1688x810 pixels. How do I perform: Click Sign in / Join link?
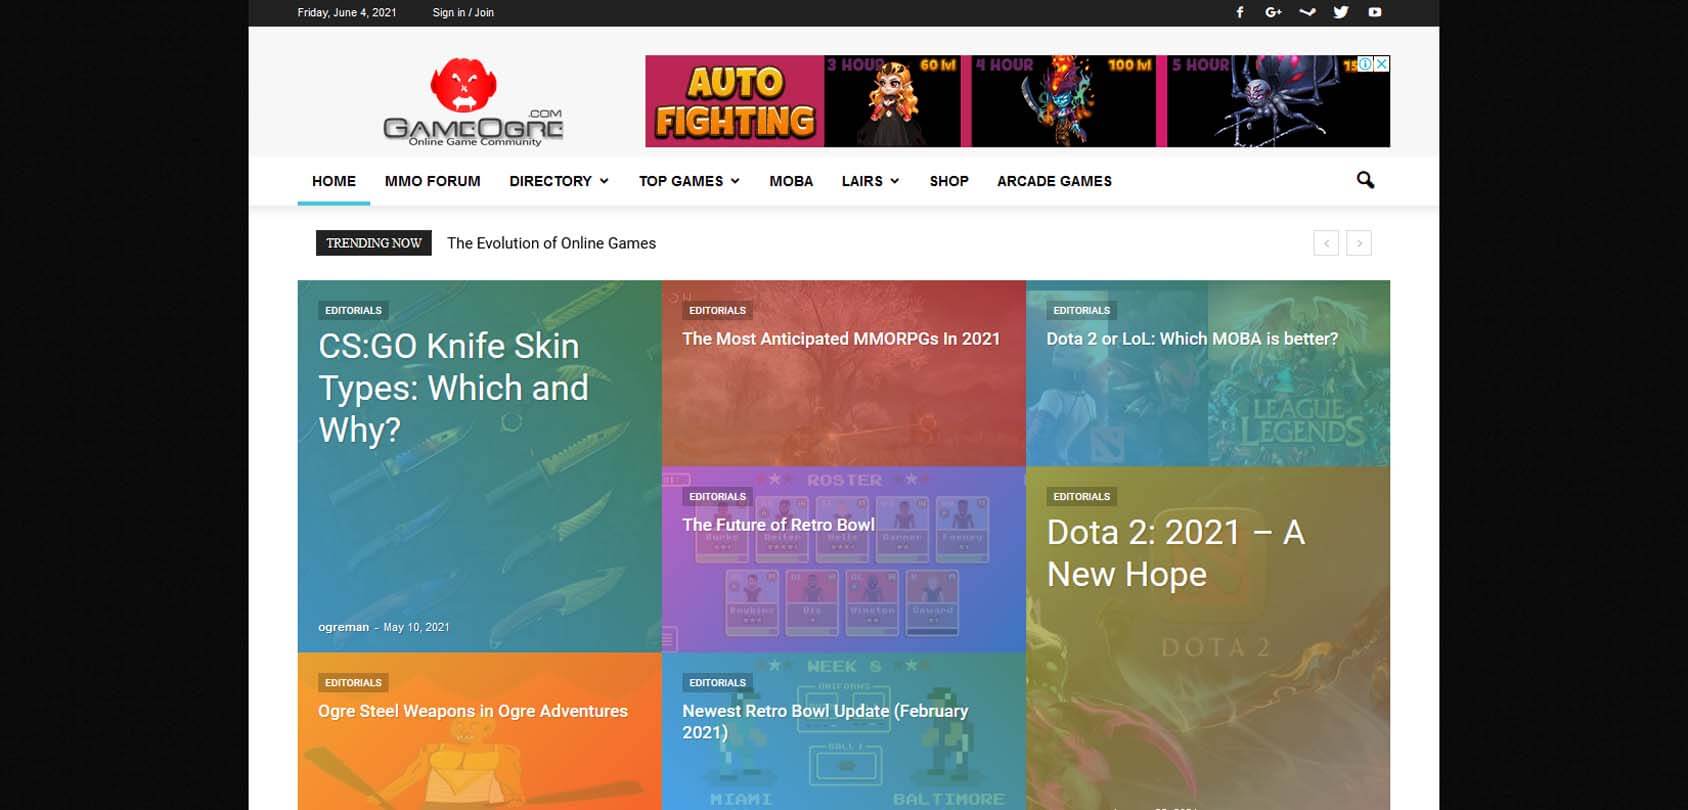[463, 12]
